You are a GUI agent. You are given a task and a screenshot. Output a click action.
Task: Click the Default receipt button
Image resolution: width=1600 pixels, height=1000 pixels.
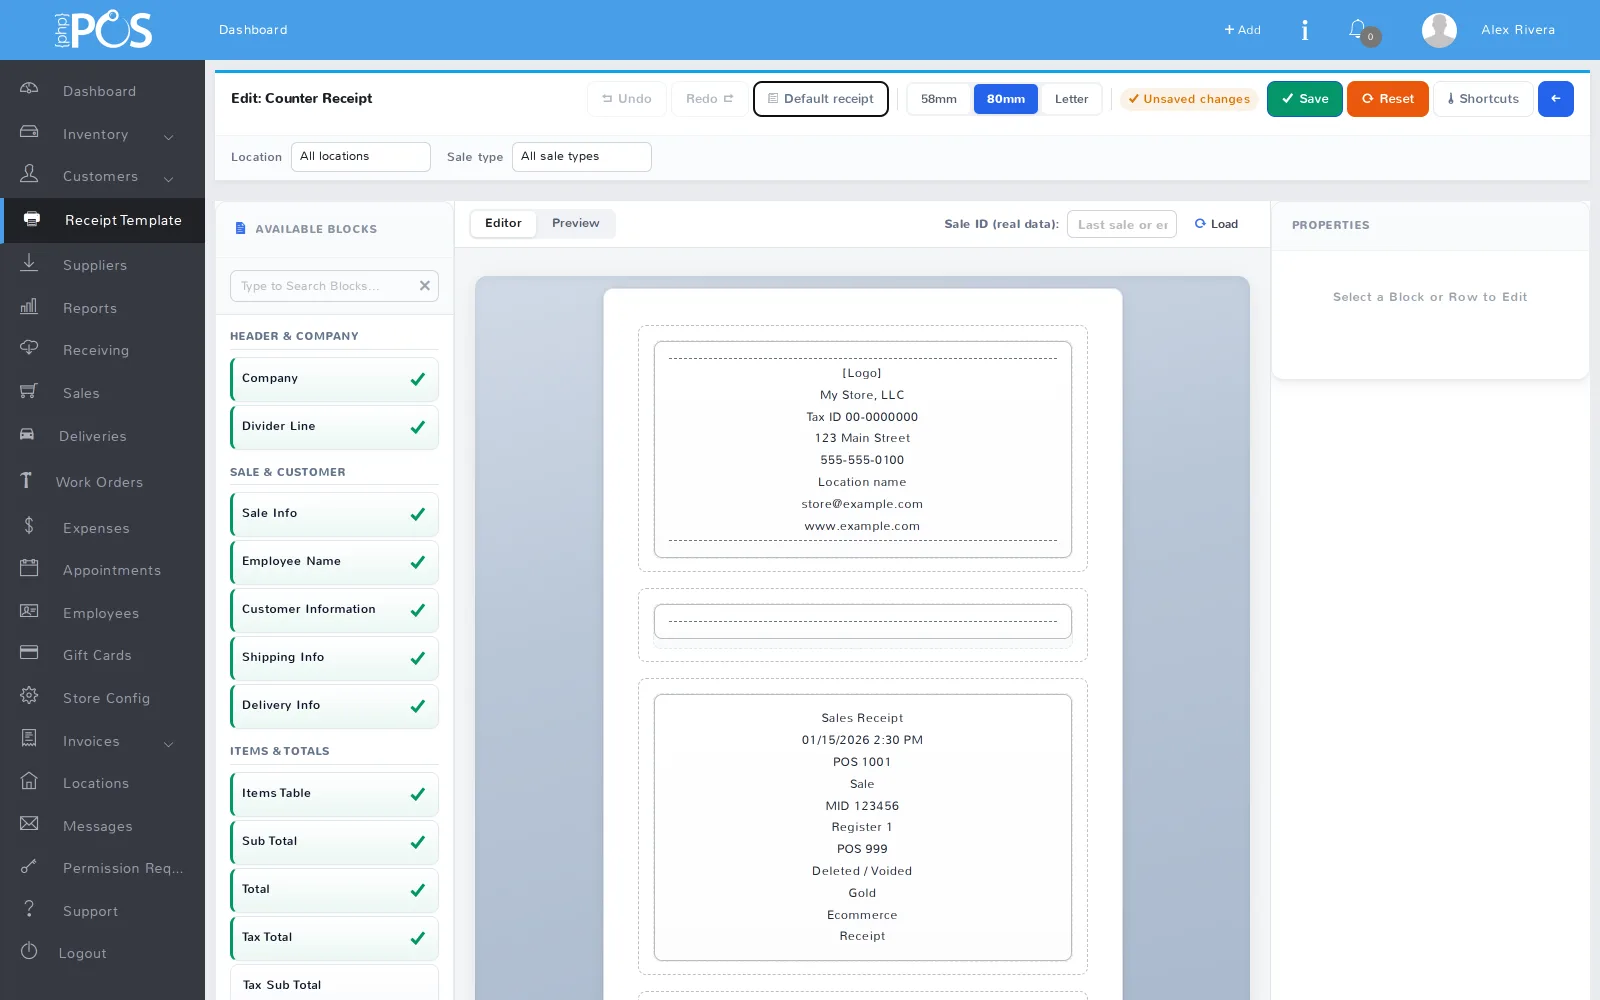click(x=821, y=99)
